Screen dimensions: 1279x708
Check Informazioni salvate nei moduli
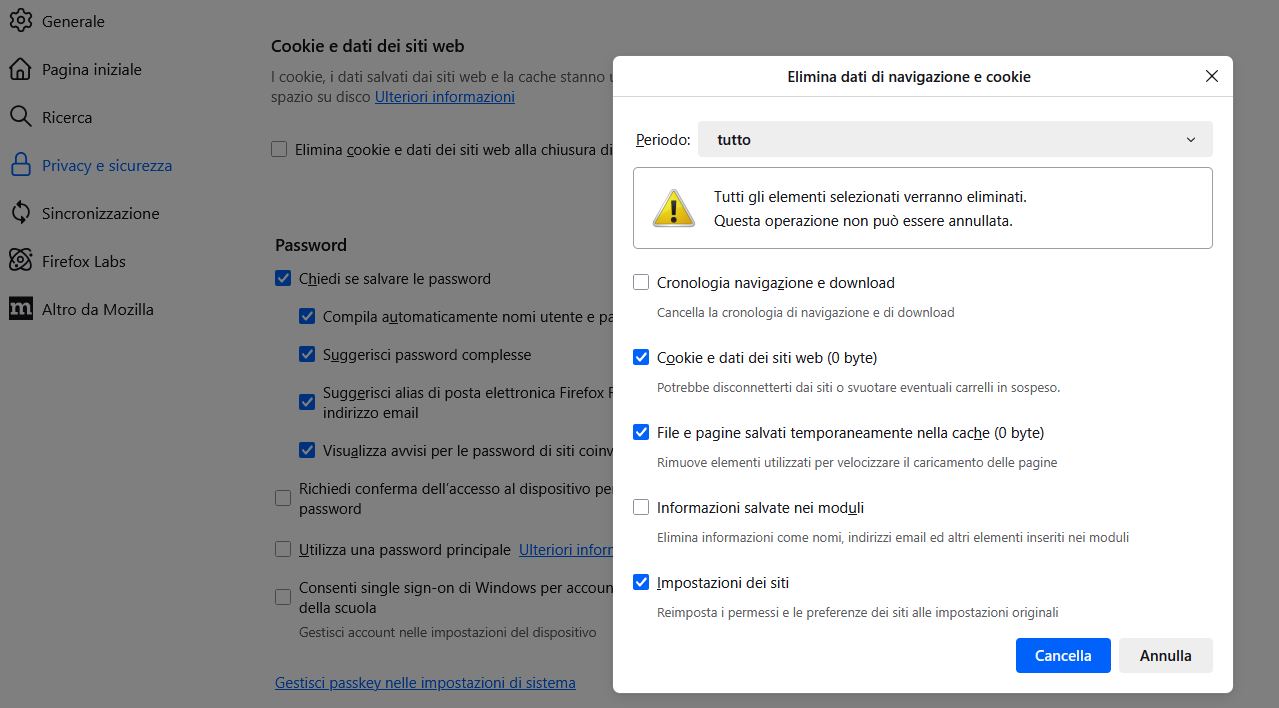pos(641,507)
